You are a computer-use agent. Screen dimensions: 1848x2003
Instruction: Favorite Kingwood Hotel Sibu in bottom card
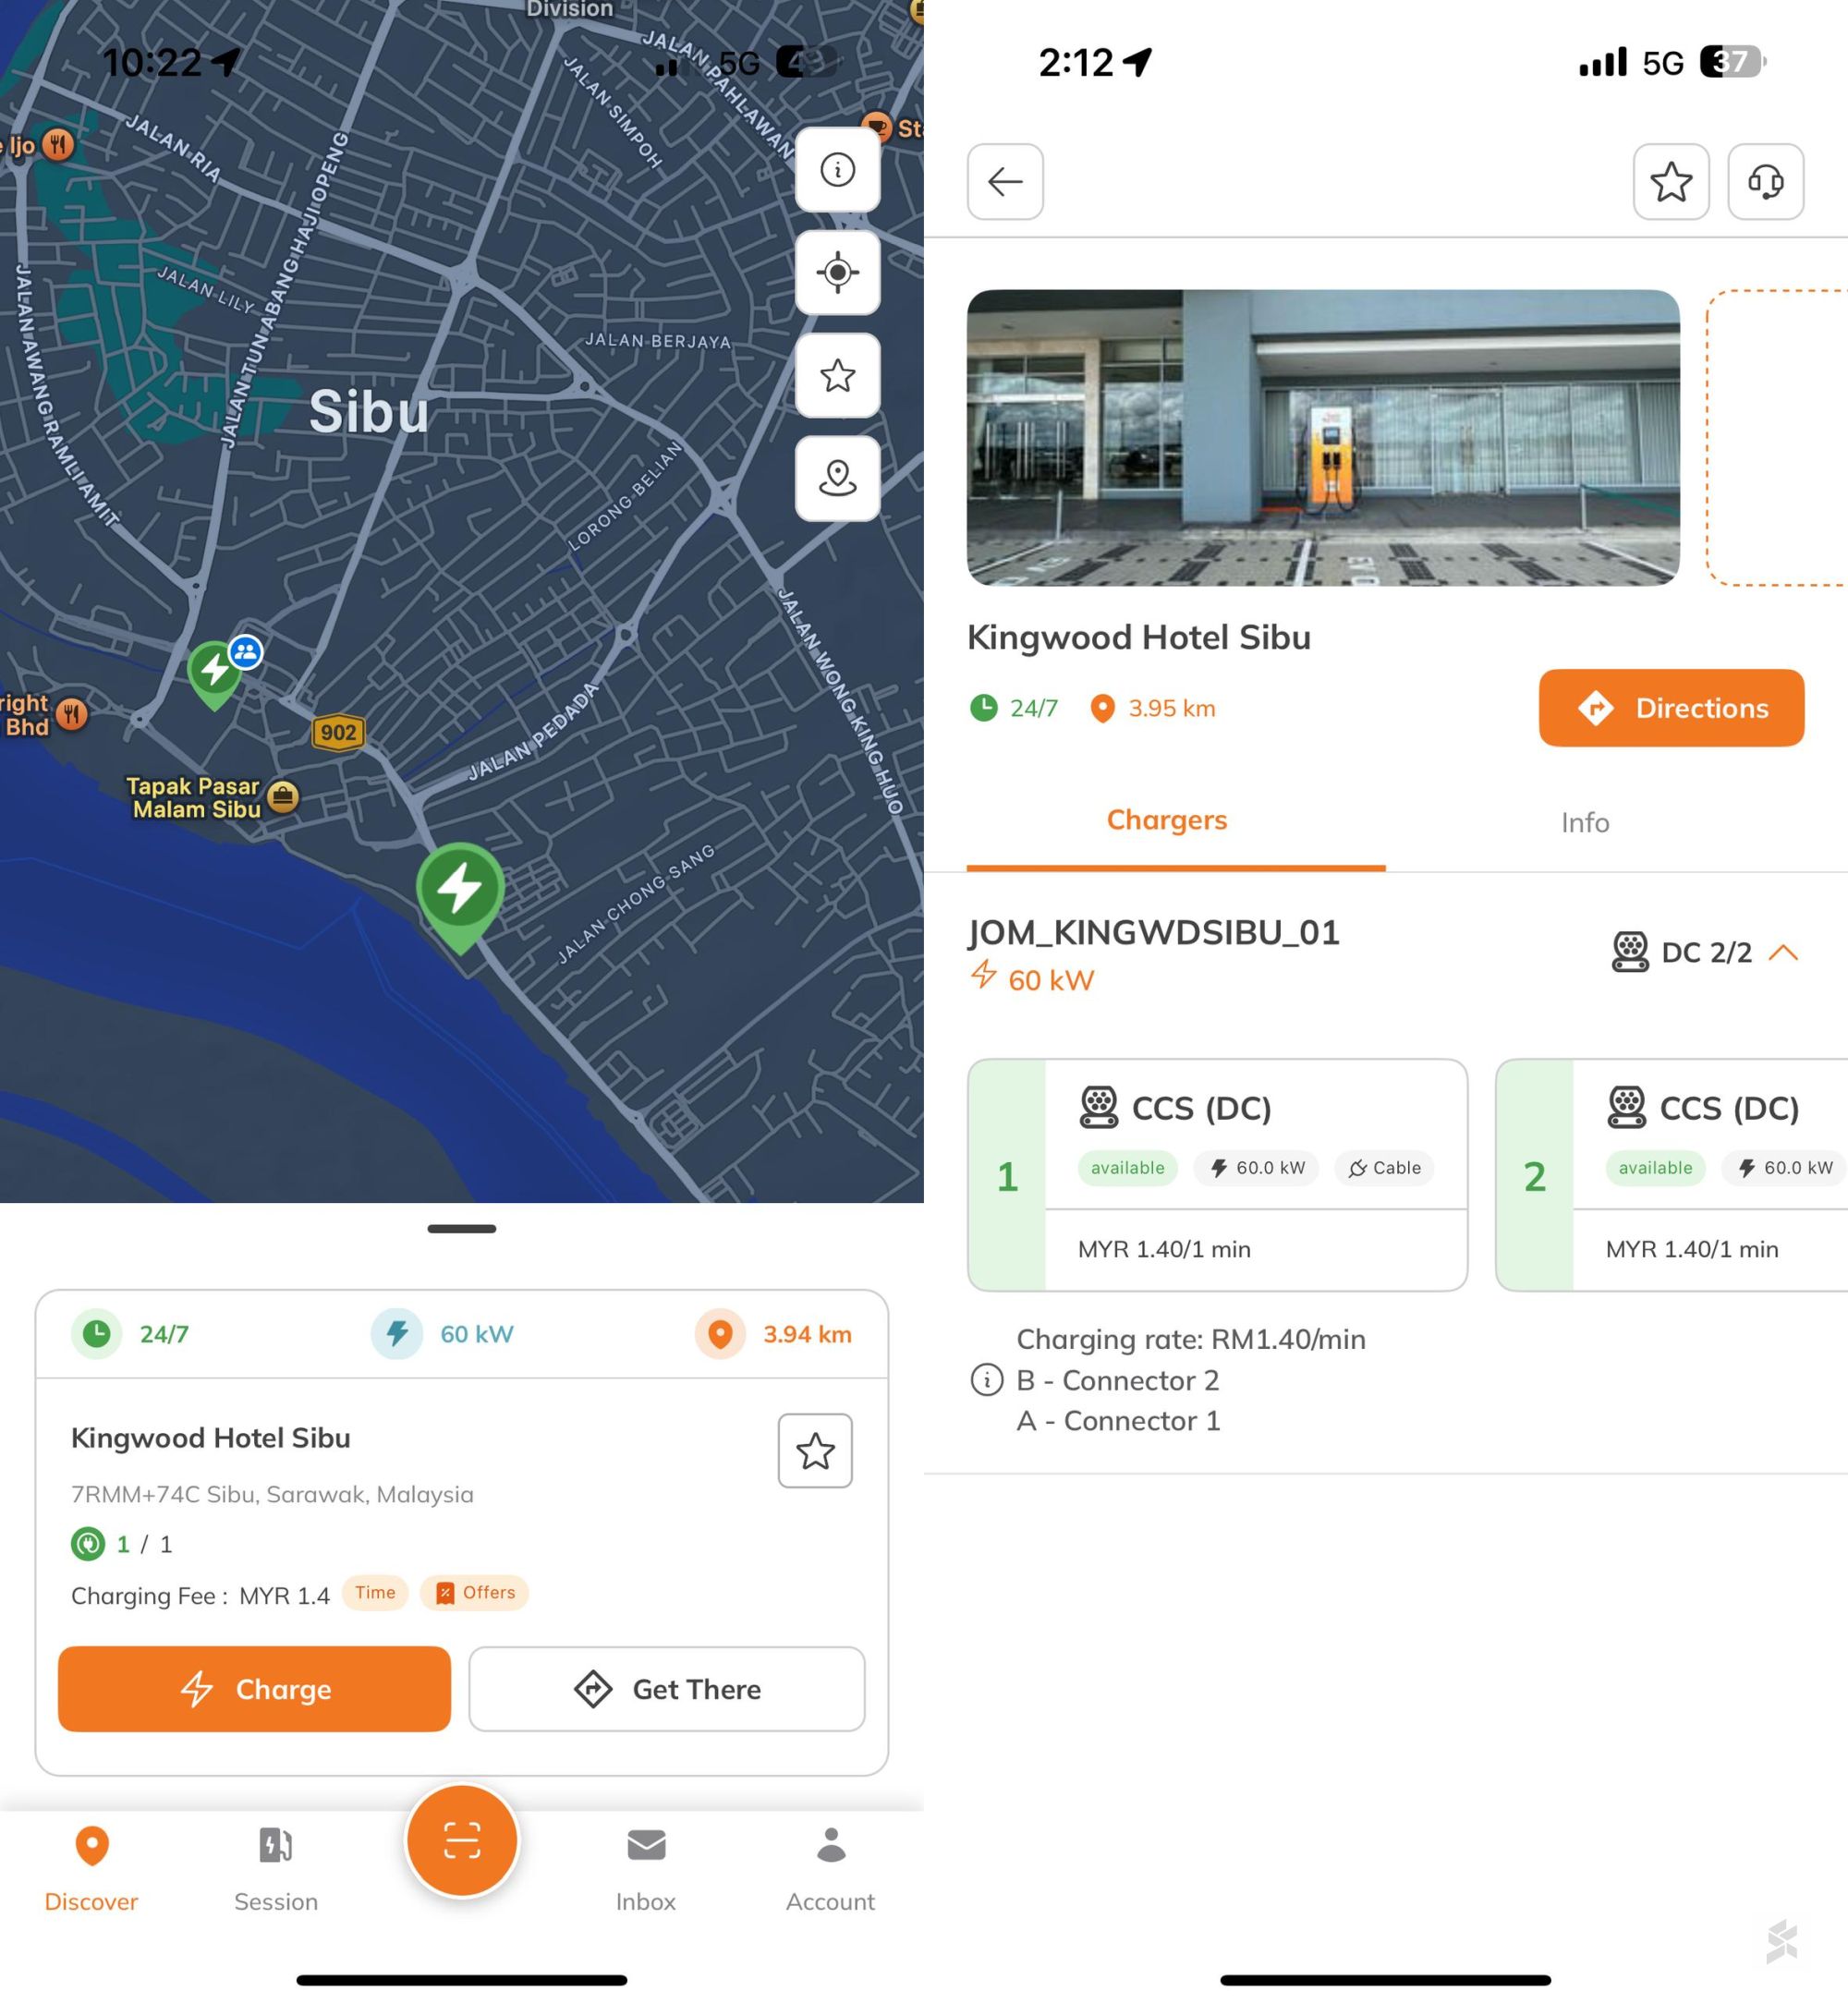(815, 1450)
